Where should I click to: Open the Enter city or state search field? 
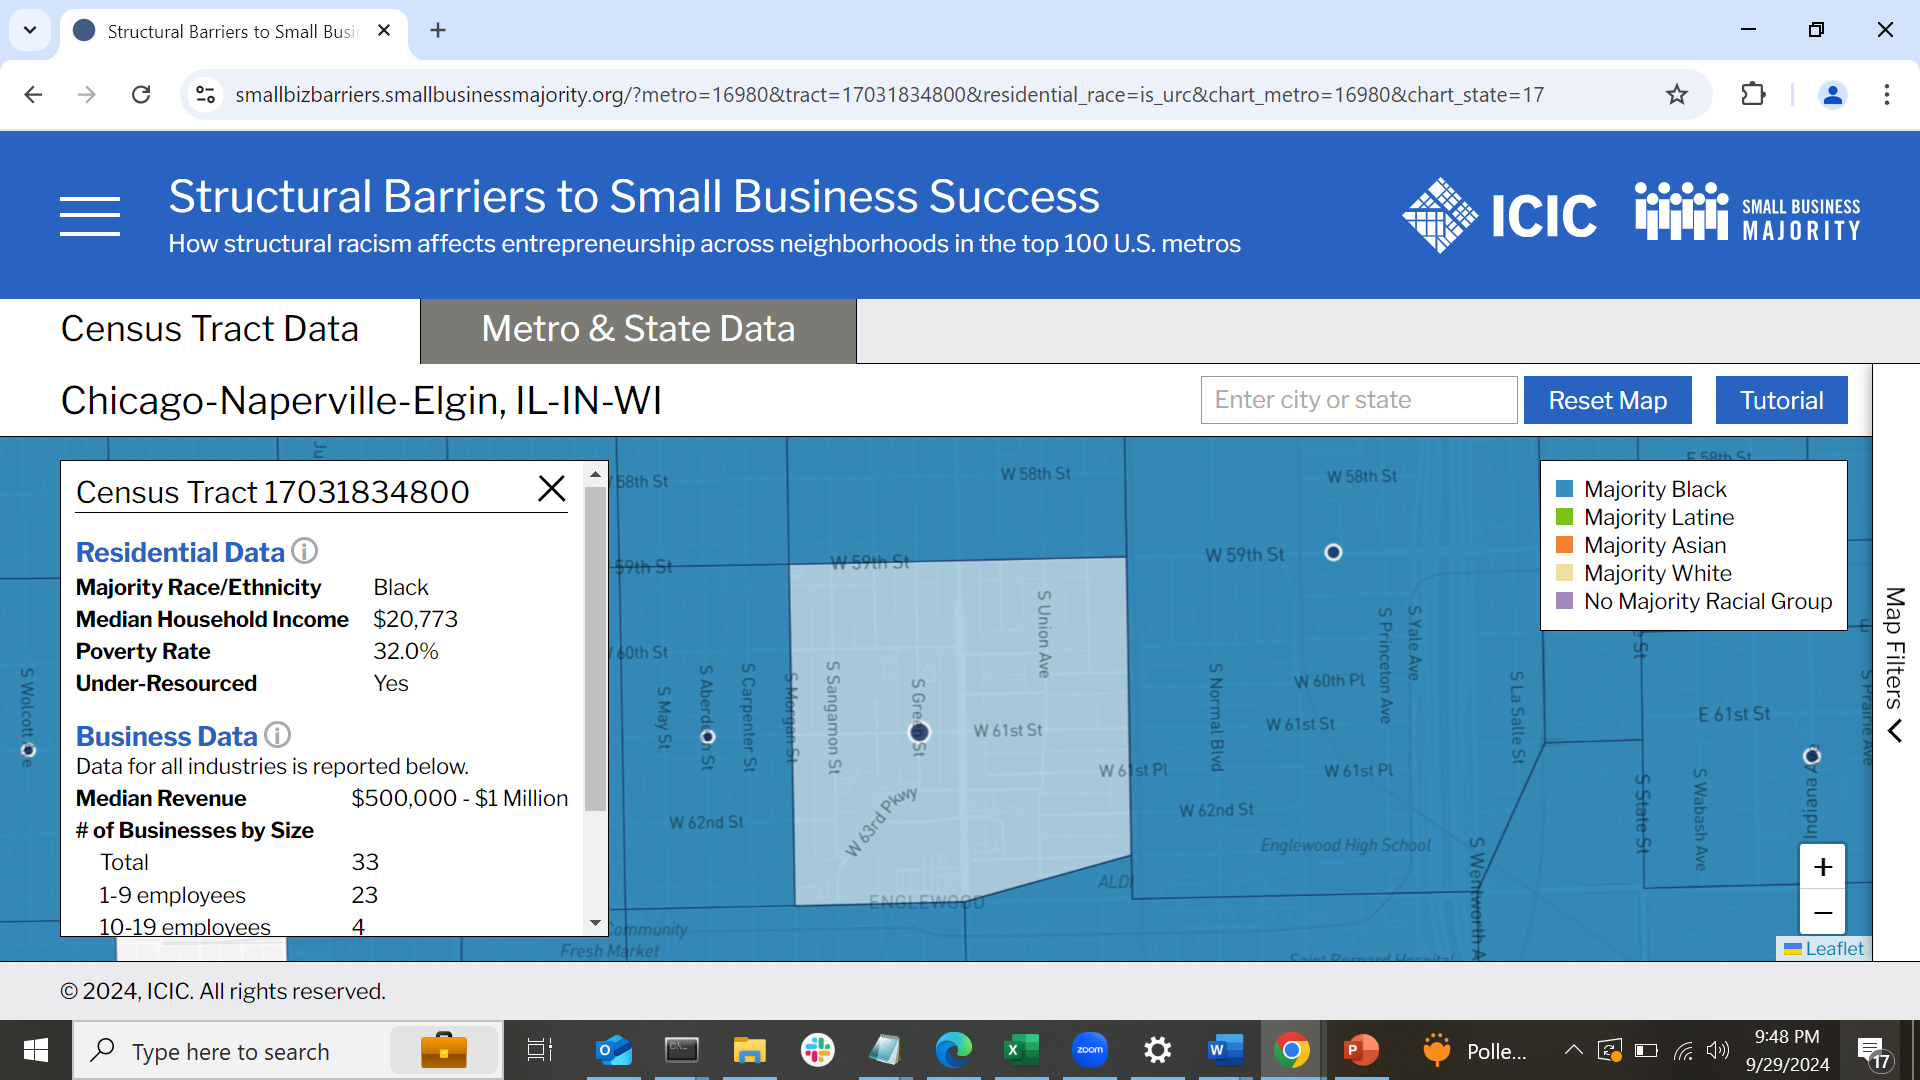[x=1357, y=399]
